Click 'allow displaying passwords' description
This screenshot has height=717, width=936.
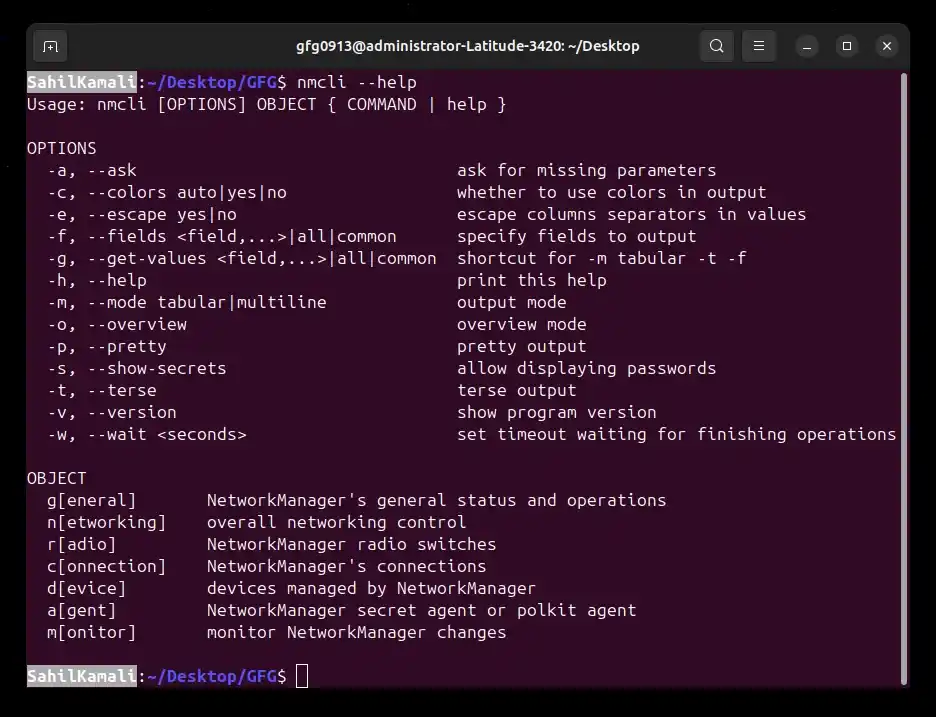tap(586, 368)
